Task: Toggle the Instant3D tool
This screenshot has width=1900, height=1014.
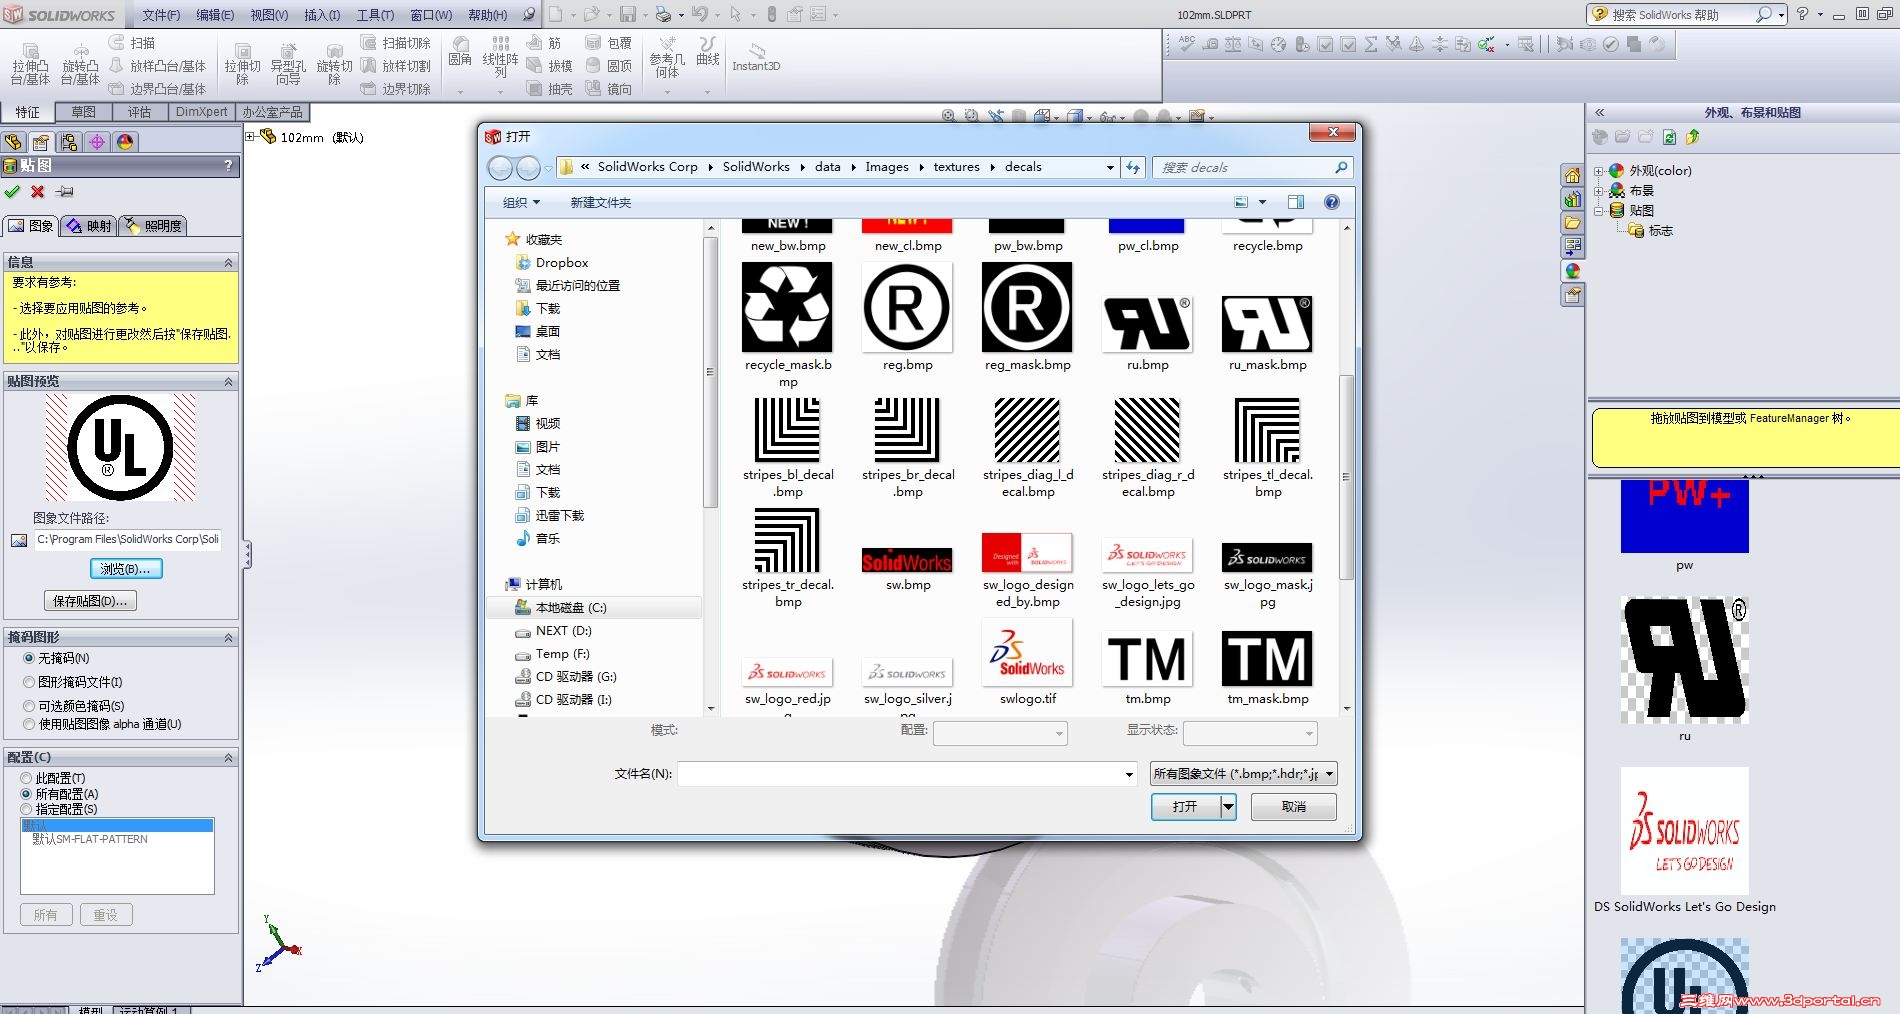Action: [756, 58]
